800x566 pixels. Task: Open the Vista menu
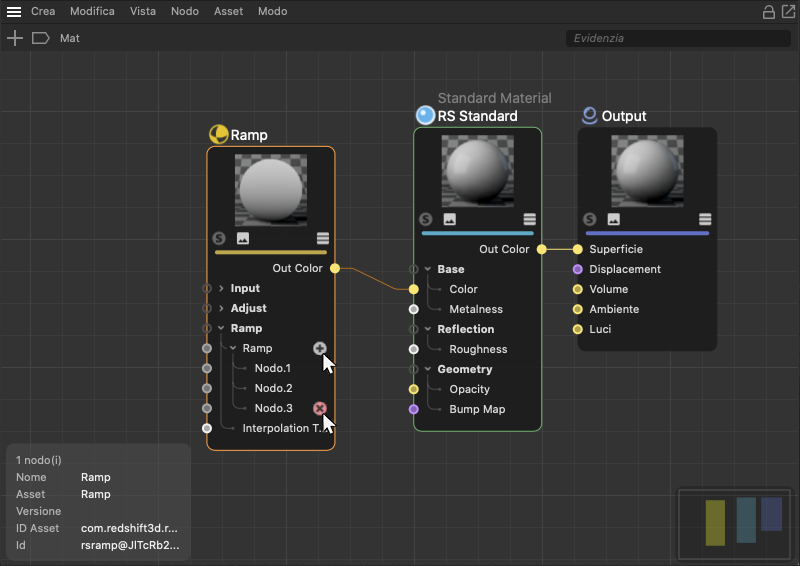click(x=143, y=11)
